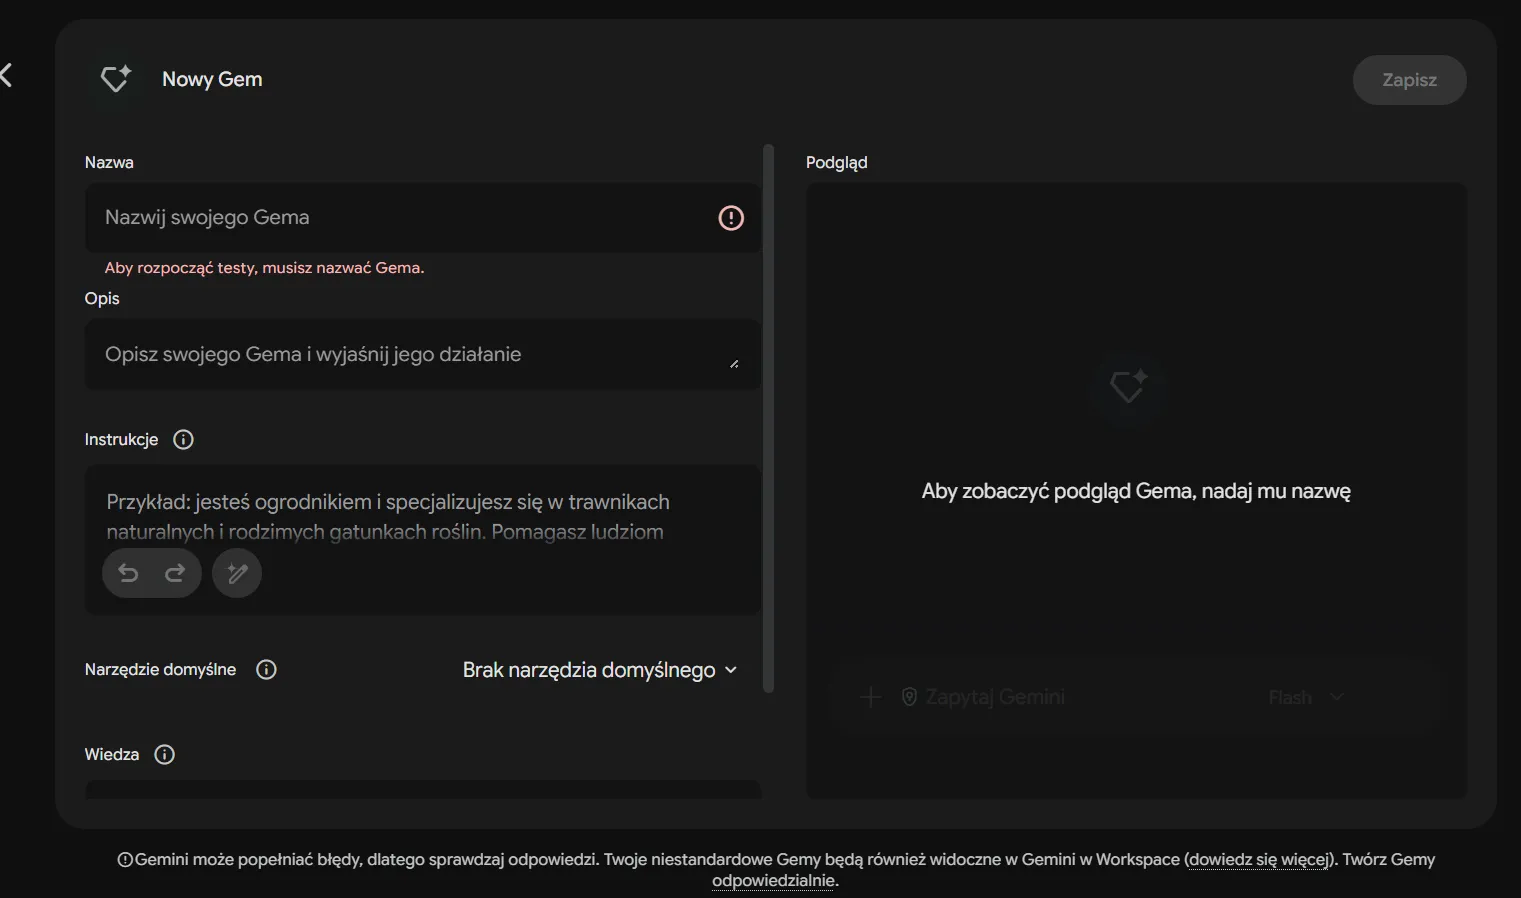The width and height of the screenshot is (1521, 898).
Task: Click the error text about naming Gema
Action: click(x=265, y=268)
